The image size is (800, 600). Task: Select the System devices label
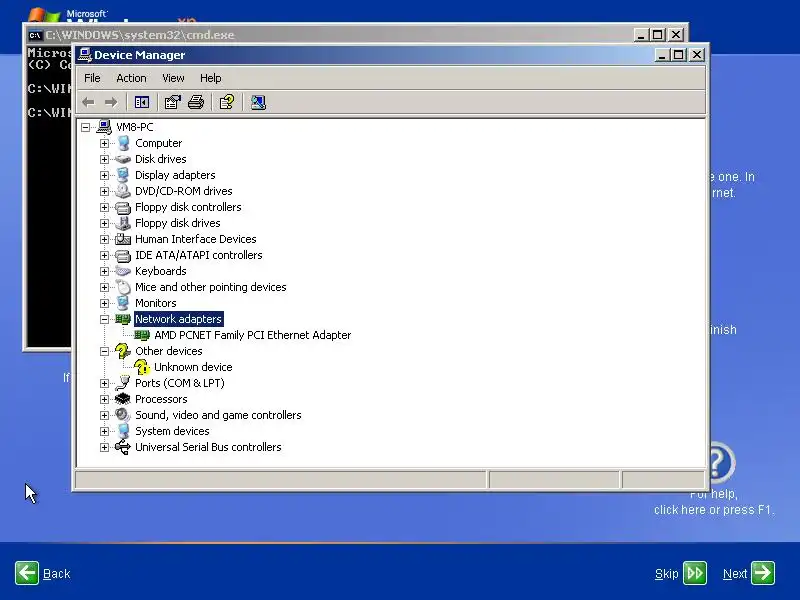pos(172,431)
